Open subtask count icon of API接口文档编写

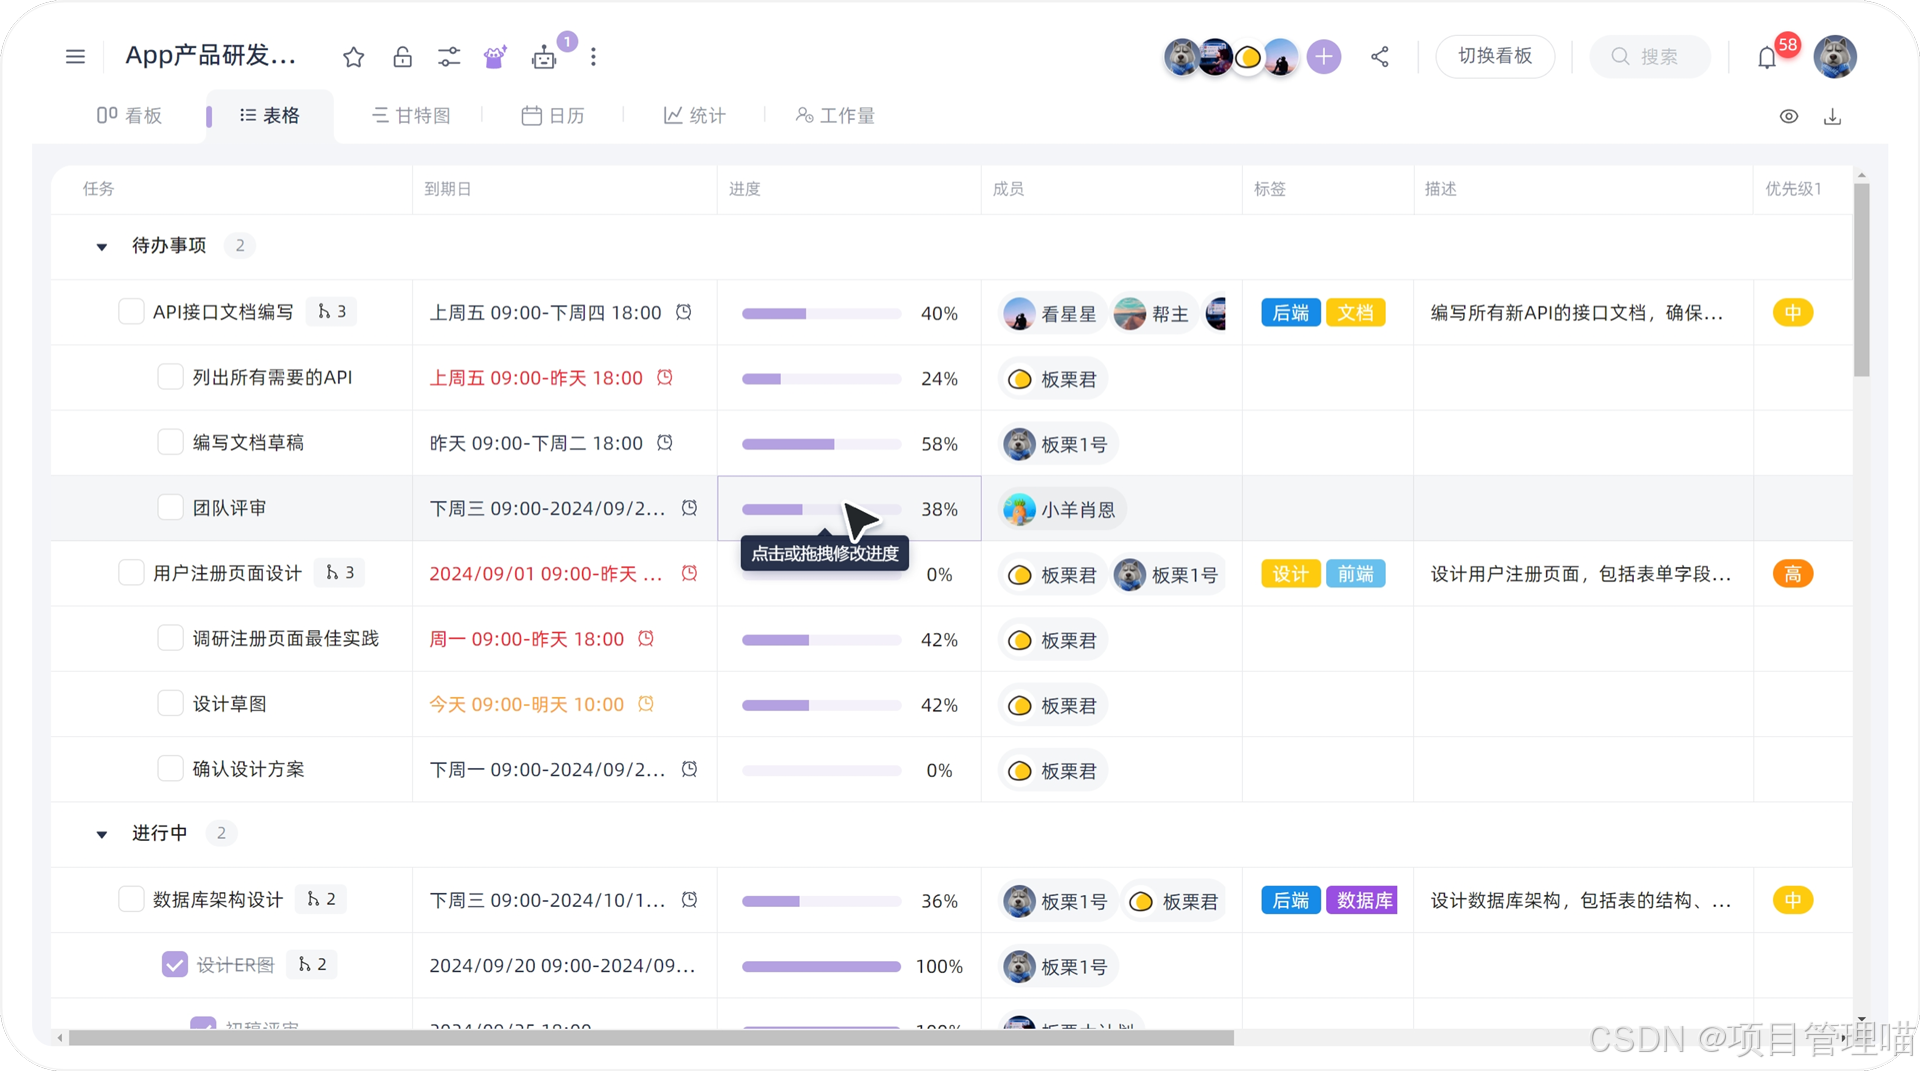[x=331, y=312]
